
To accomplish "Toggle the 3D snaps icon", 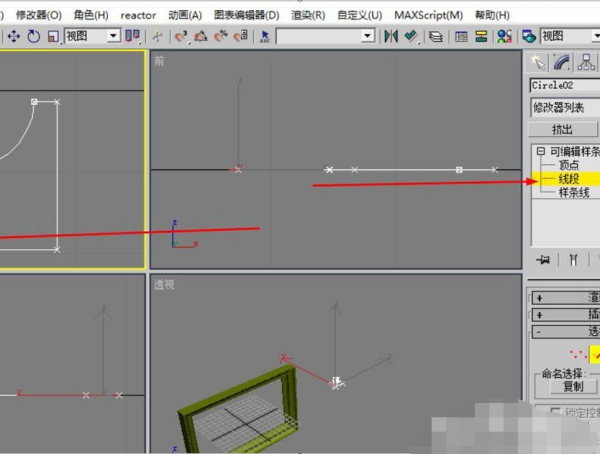I will [181, 36].
